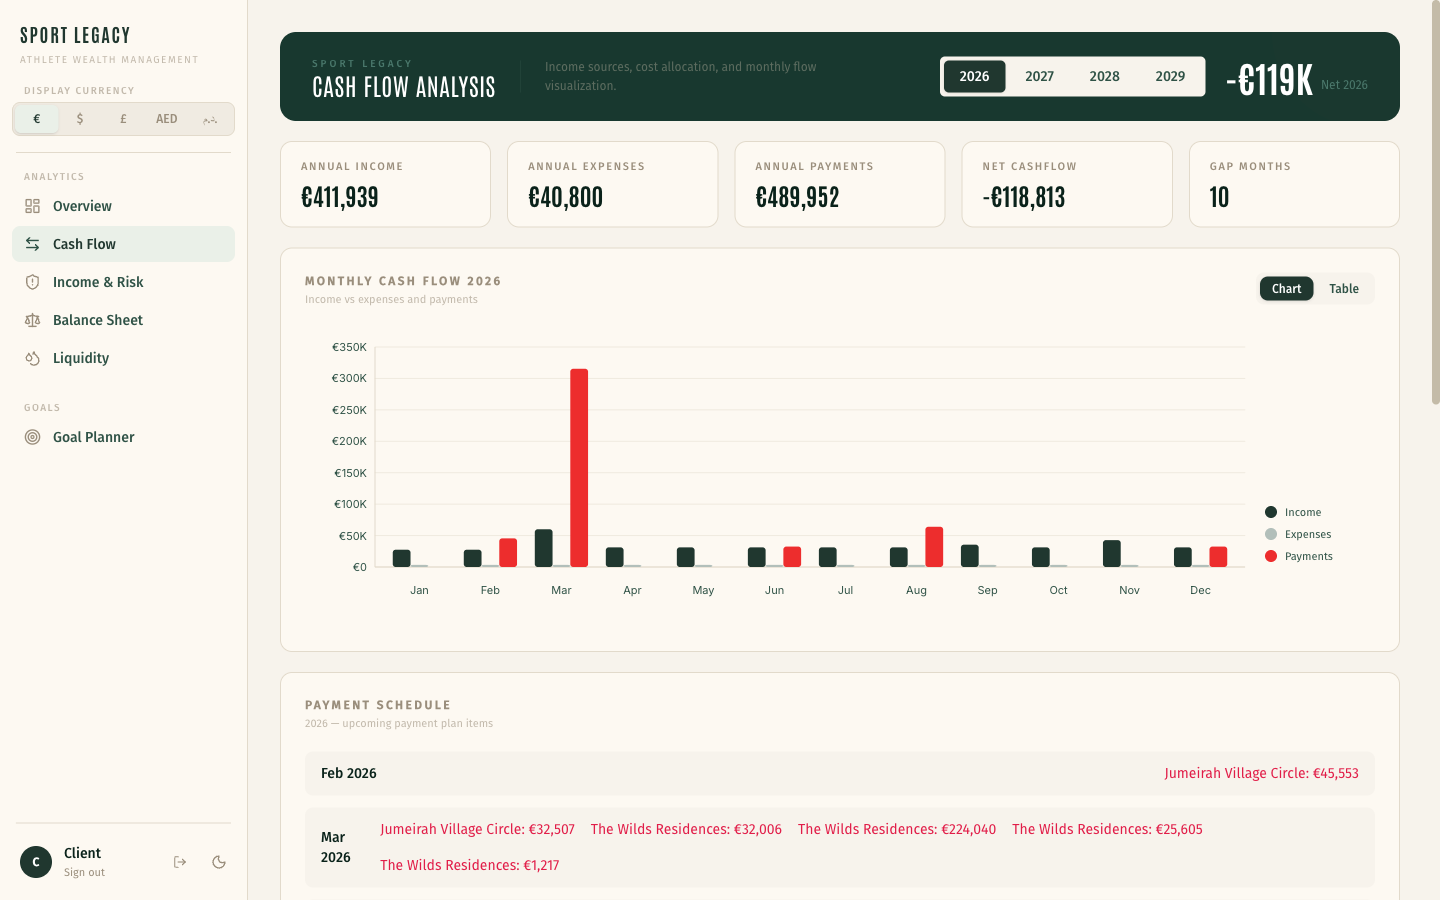Open the Overview dashboard icon
Image resolution: width=1440 pixels, height=900 pixels.
coord(34,206)
